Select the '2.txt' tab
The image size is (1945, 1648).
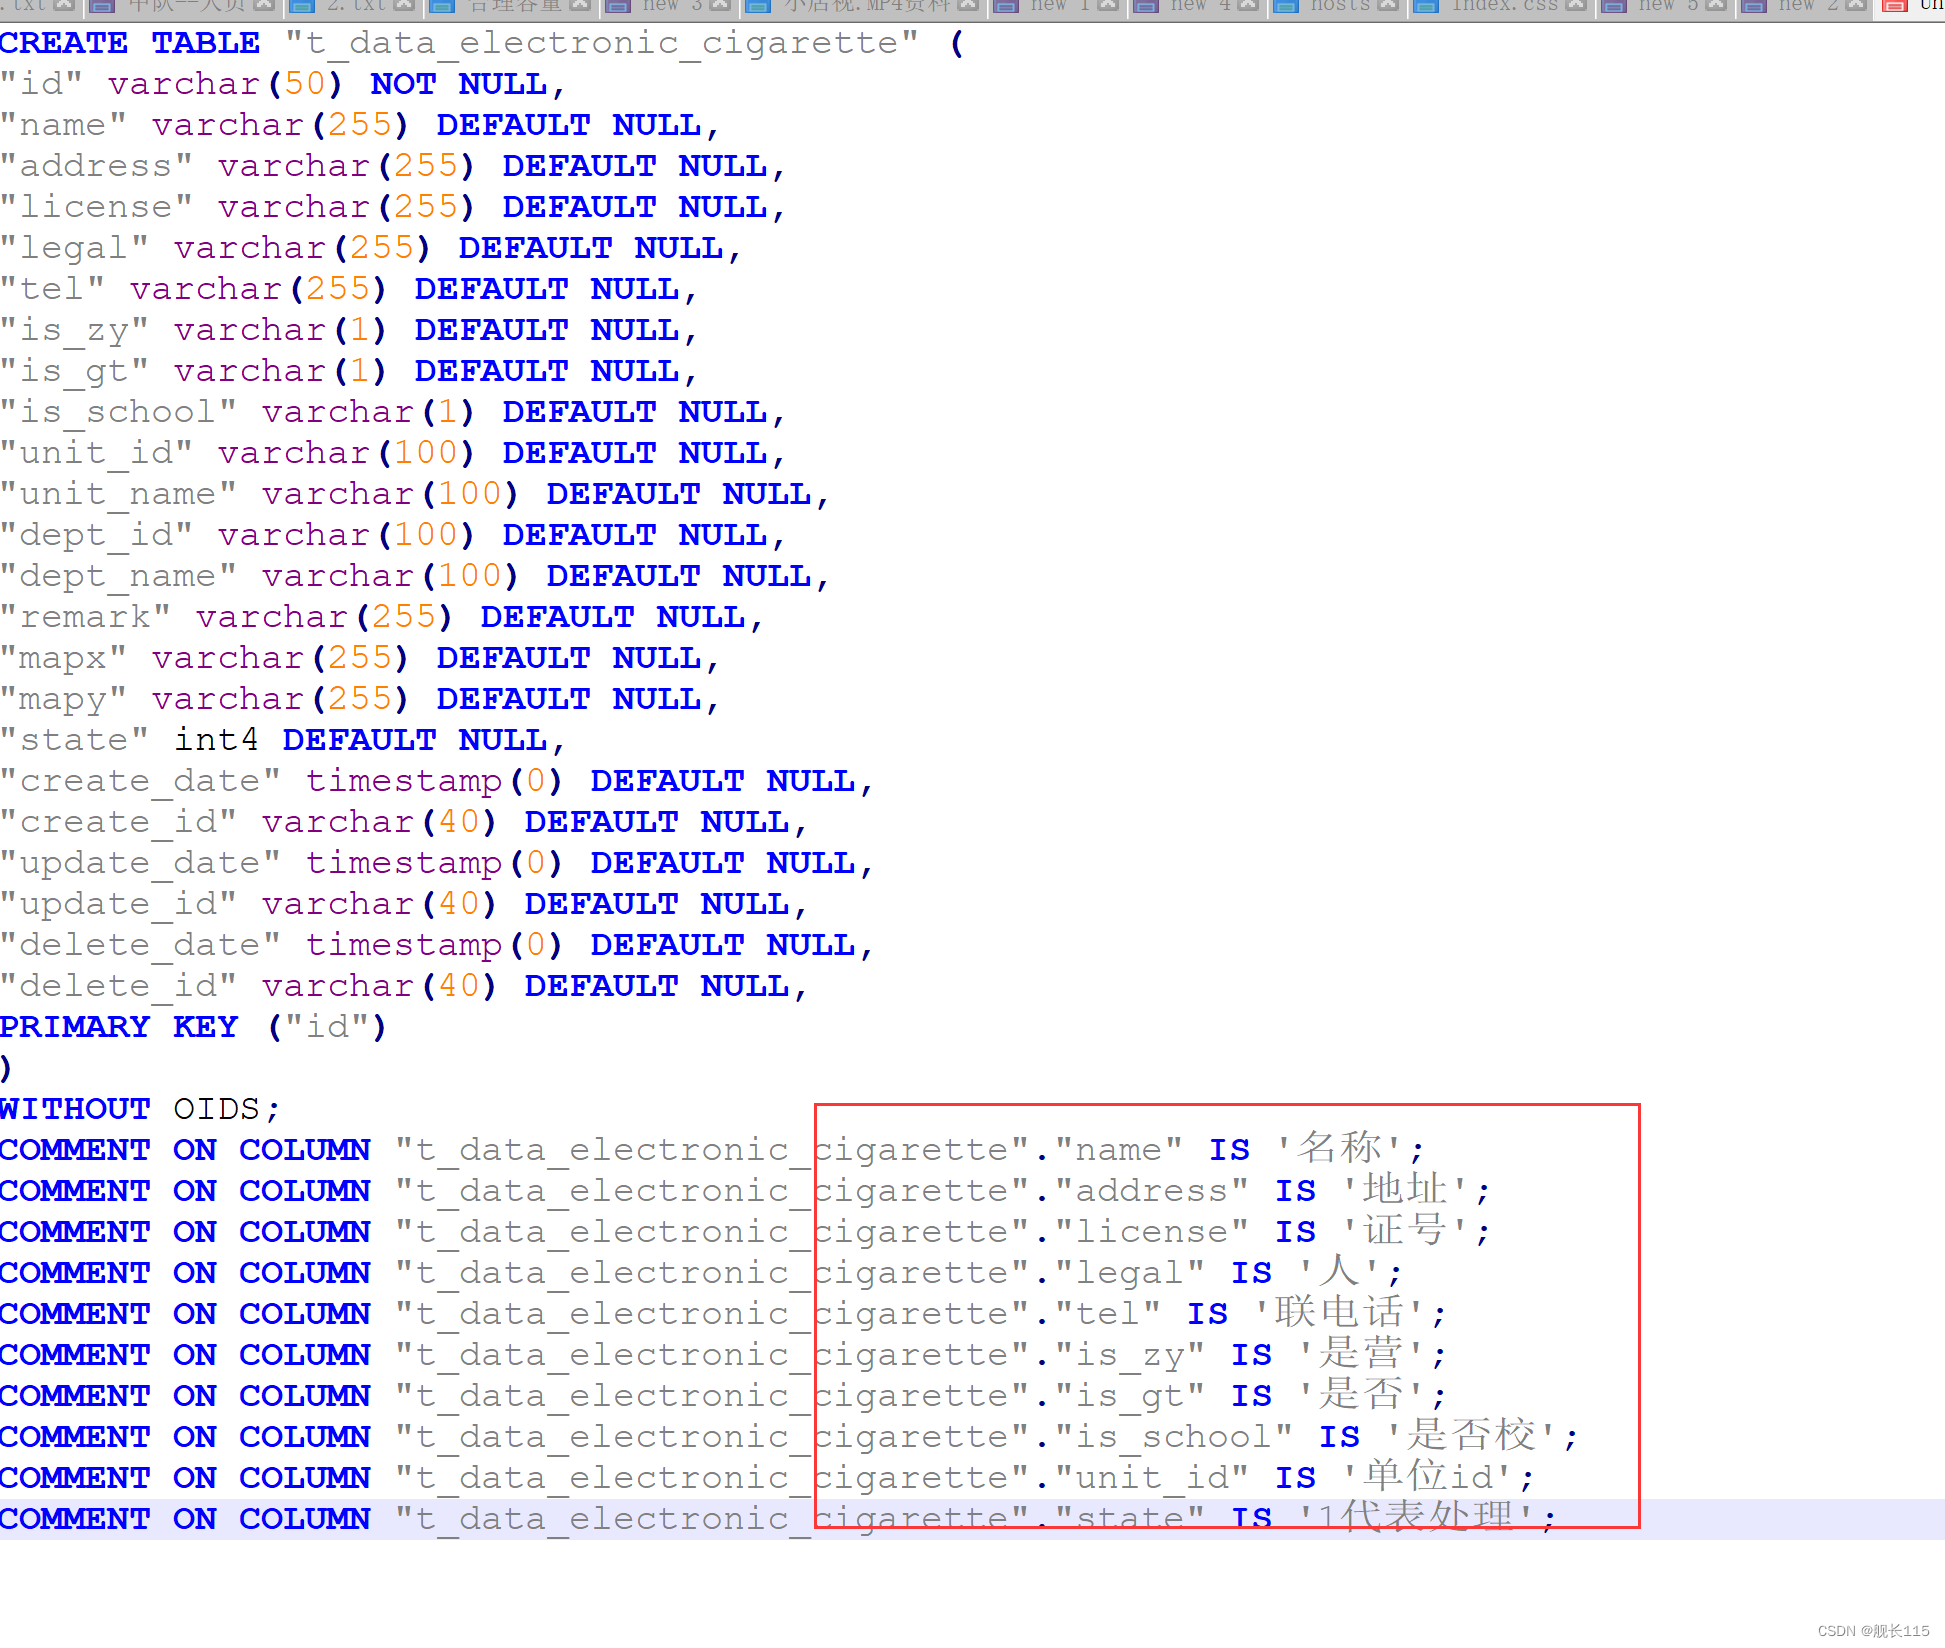[356, 5]
